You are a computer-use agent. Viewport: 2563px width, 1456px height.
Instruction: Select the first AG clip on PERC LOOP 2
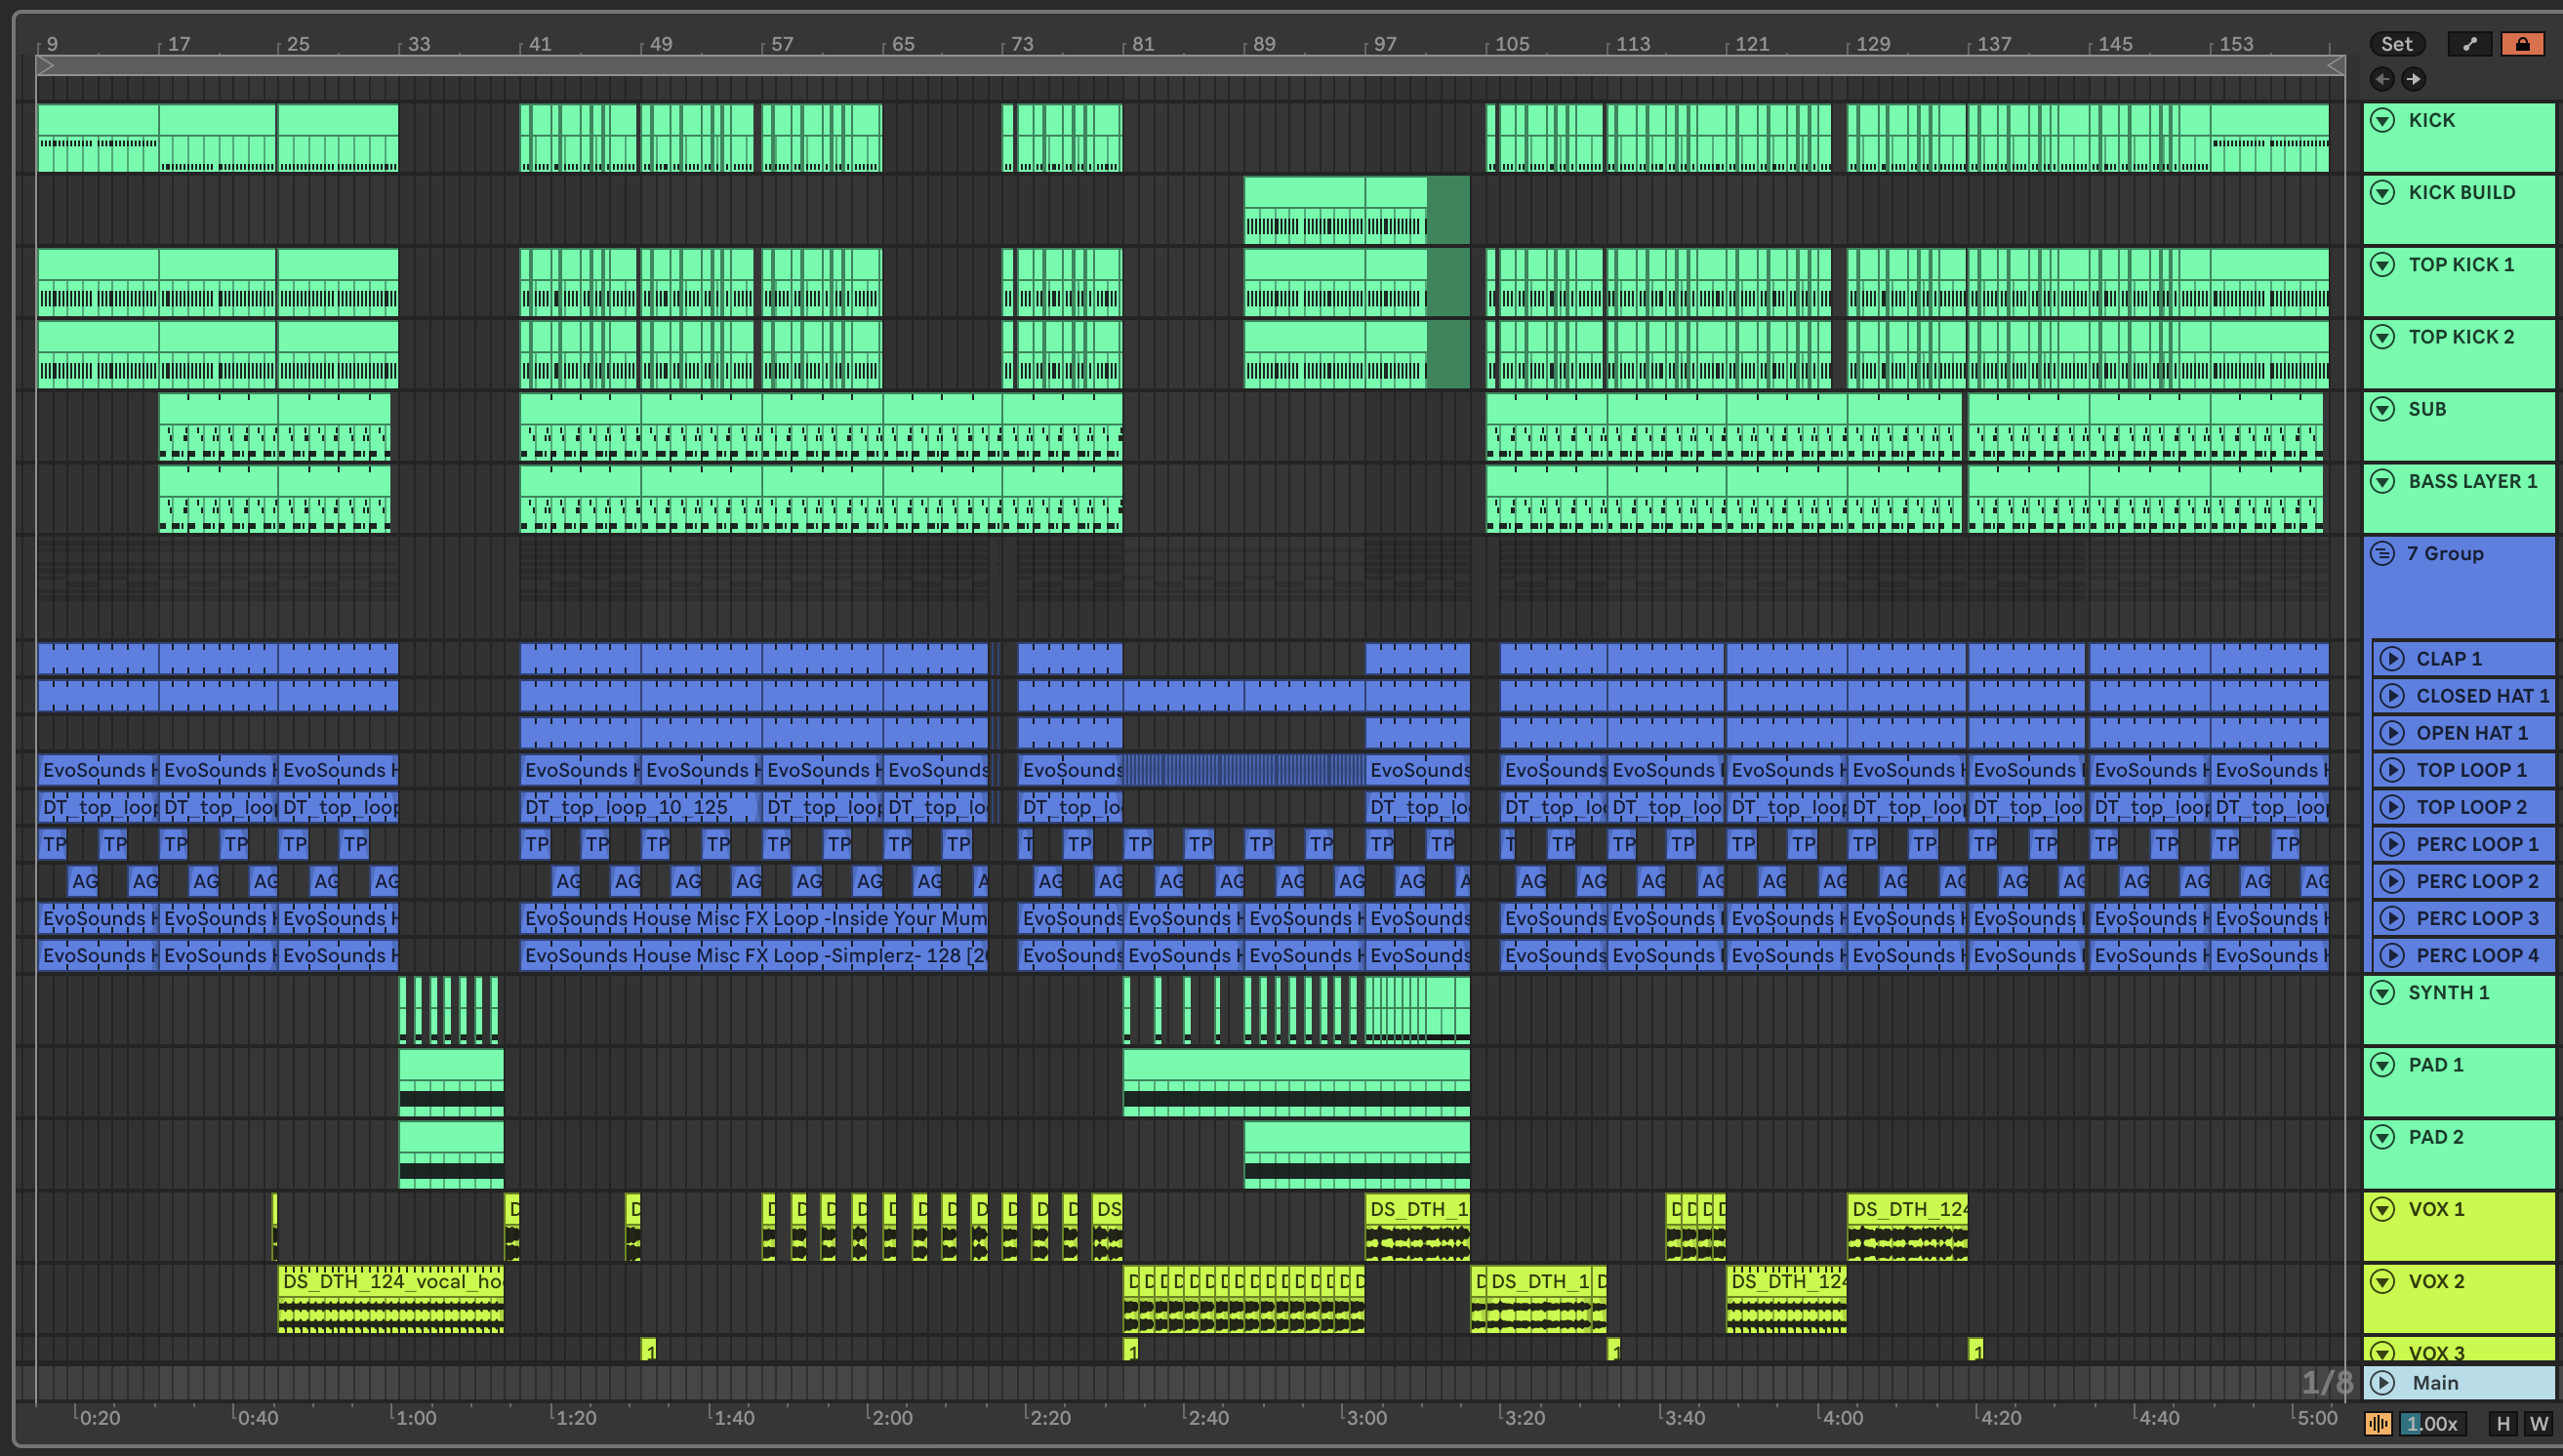(x=83, y=880)
